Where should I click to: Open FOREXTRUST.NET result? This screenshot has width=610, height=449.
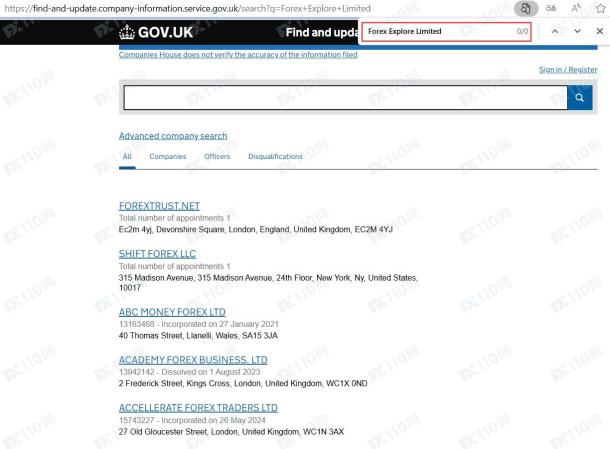point(159,206)
